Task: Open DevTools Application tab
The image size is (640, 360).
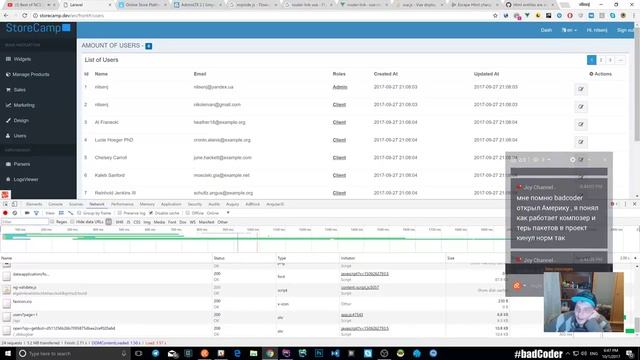Action: (171, 204)
